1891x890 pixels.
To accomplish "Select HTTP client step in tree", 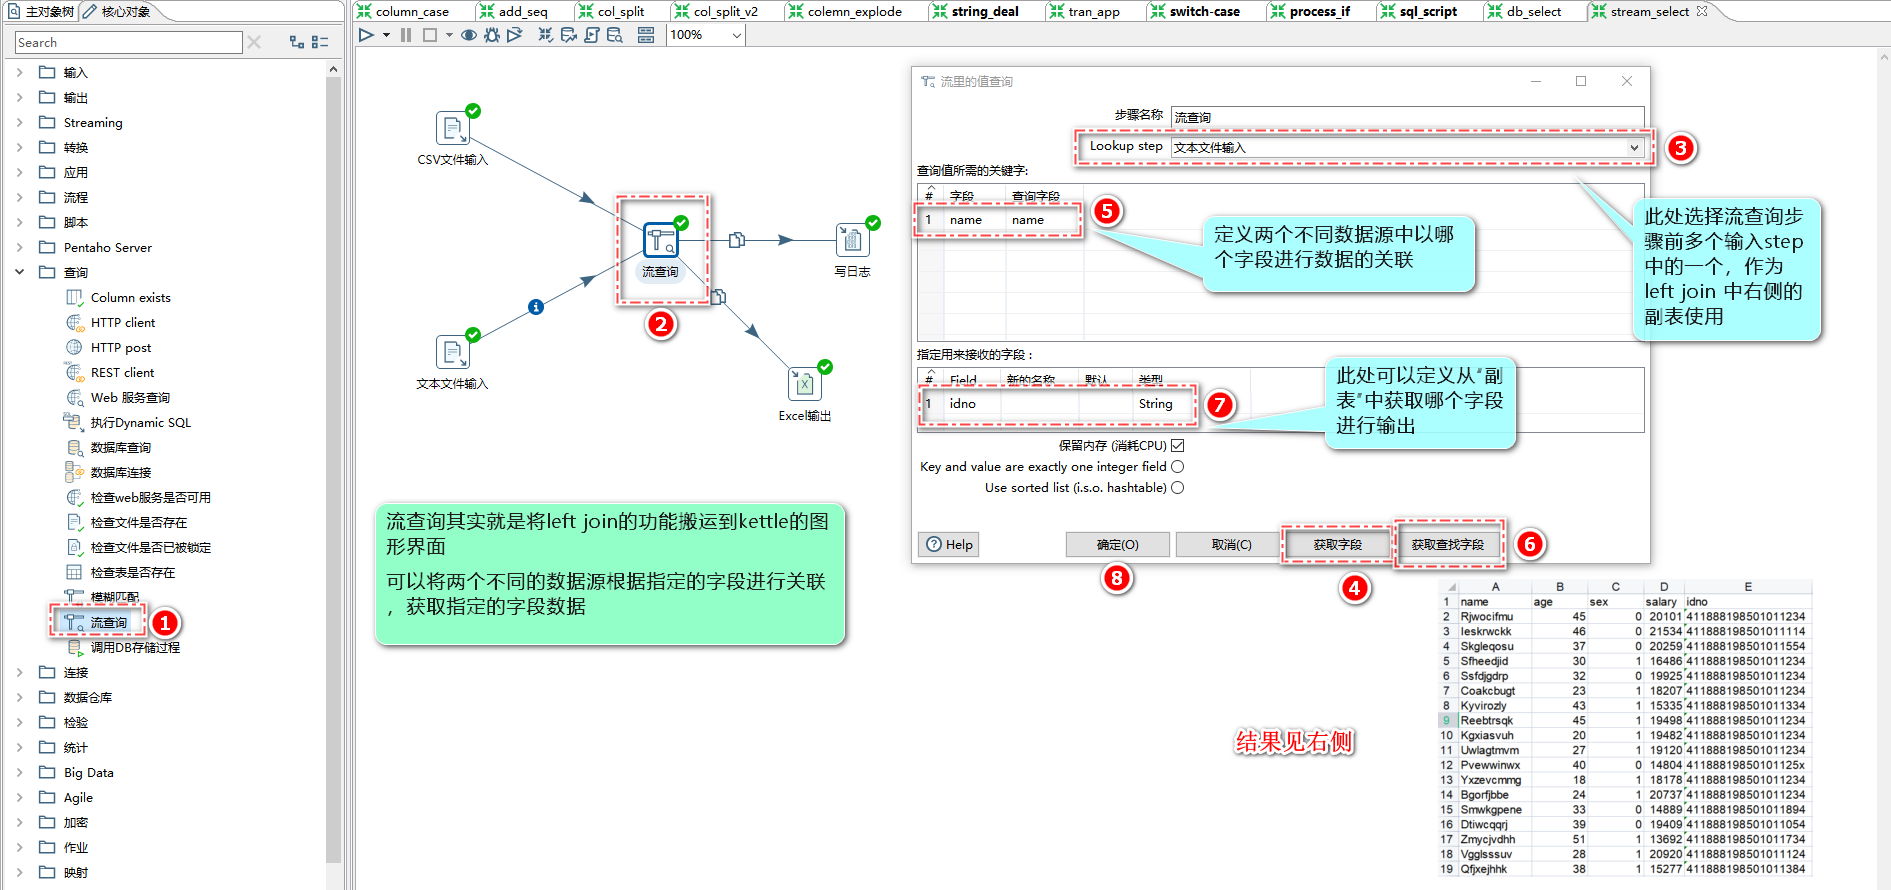I will click(123, 322).
